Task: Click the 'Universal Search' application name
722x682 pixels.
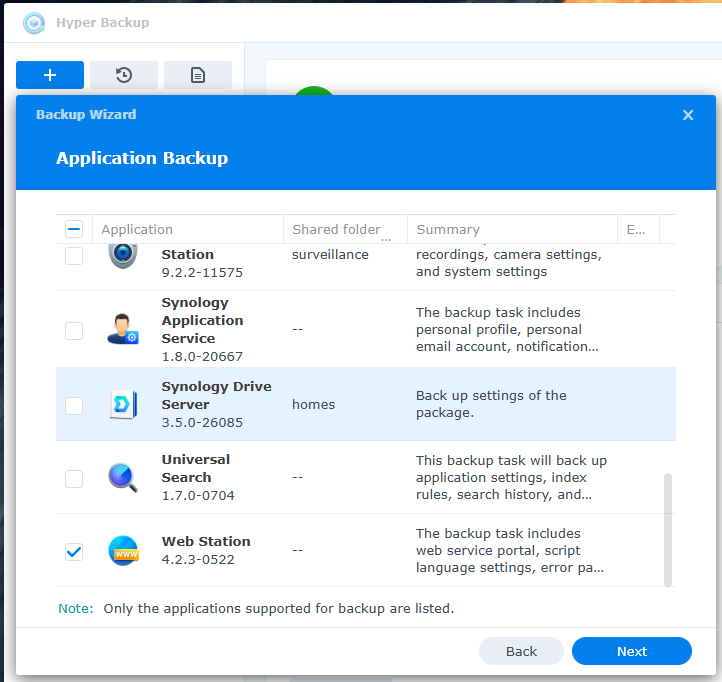Action: pyautogui.click(x=196, y=468)
